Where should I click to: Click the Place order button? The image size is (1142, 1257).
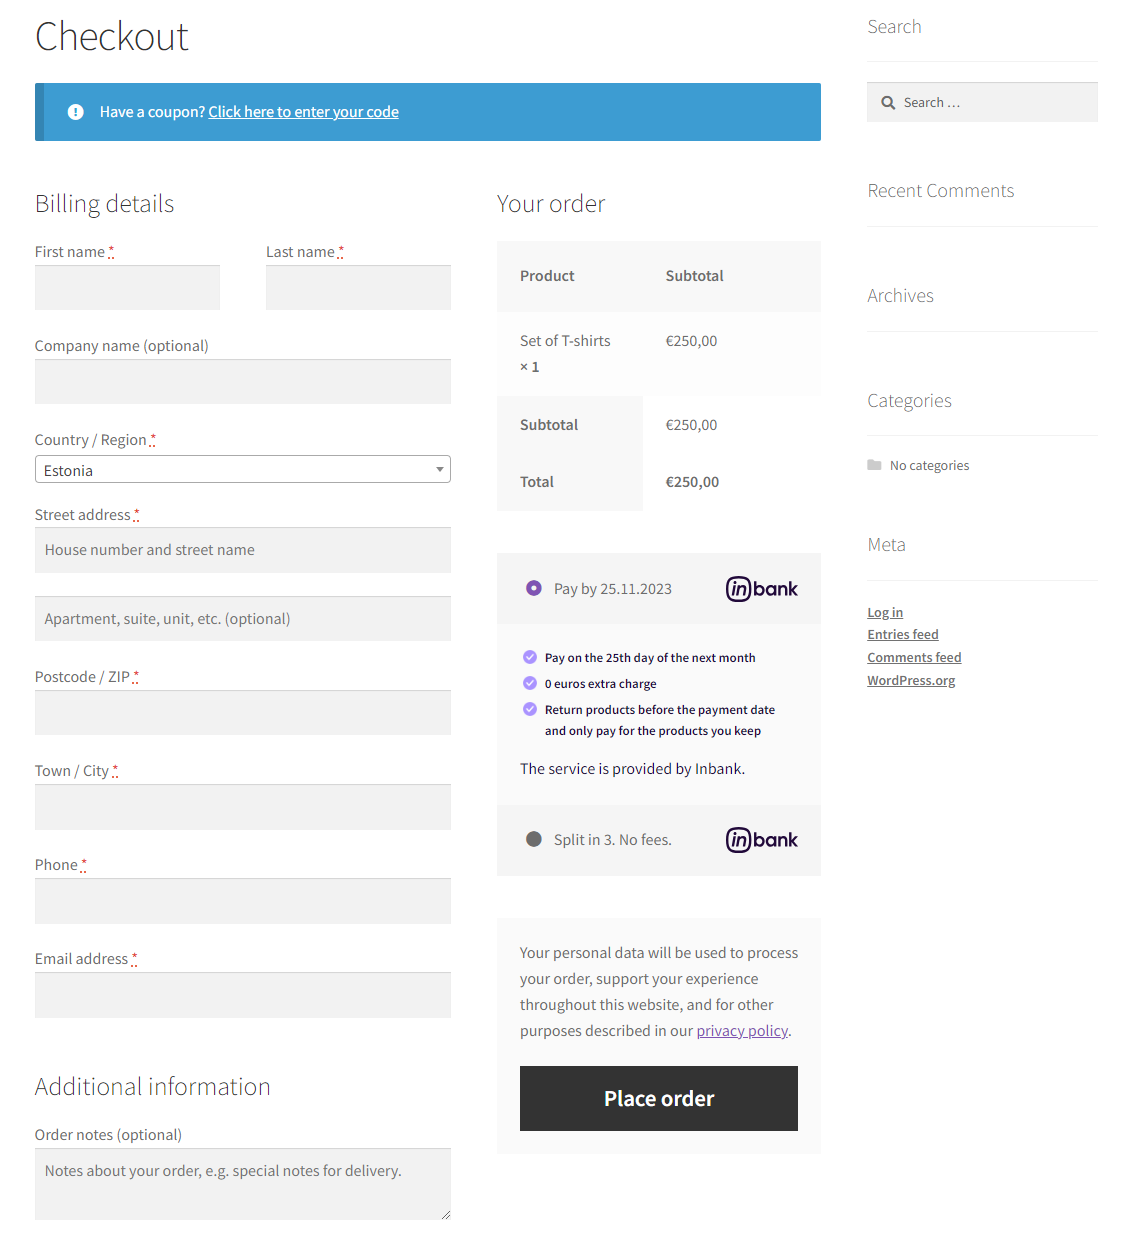[x=658, y=1098]
